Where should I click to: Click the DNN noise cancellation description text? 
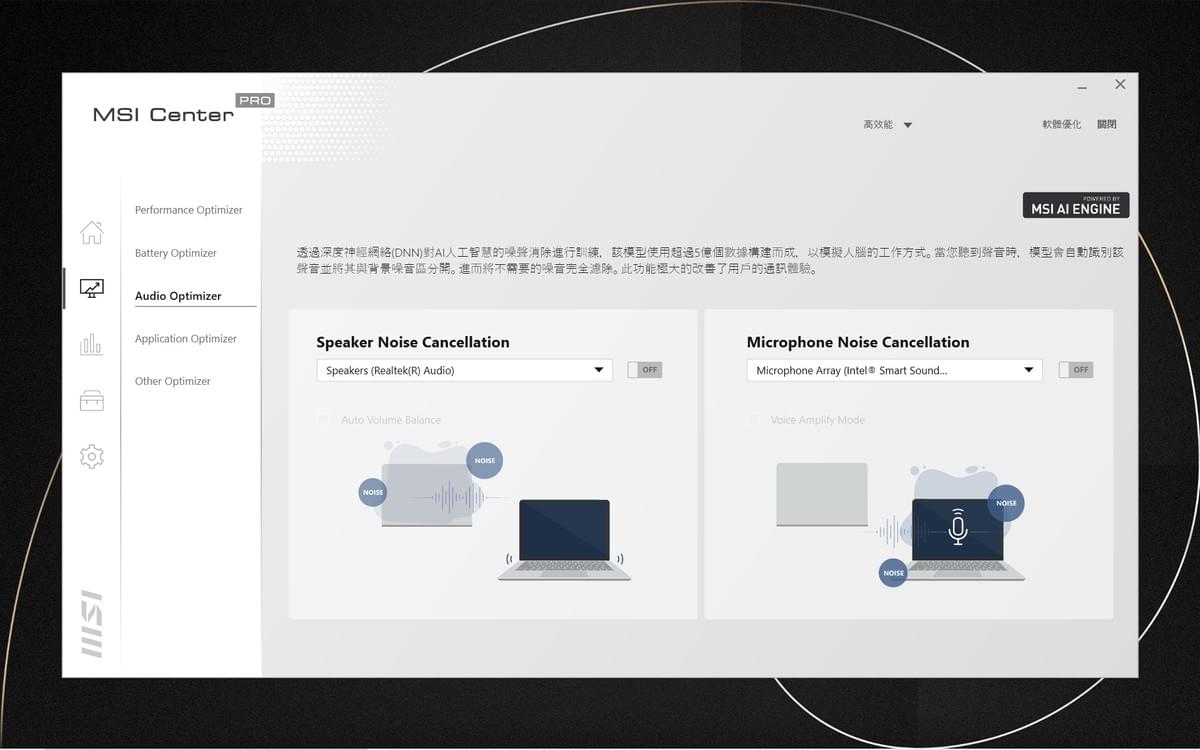[710, 261]
